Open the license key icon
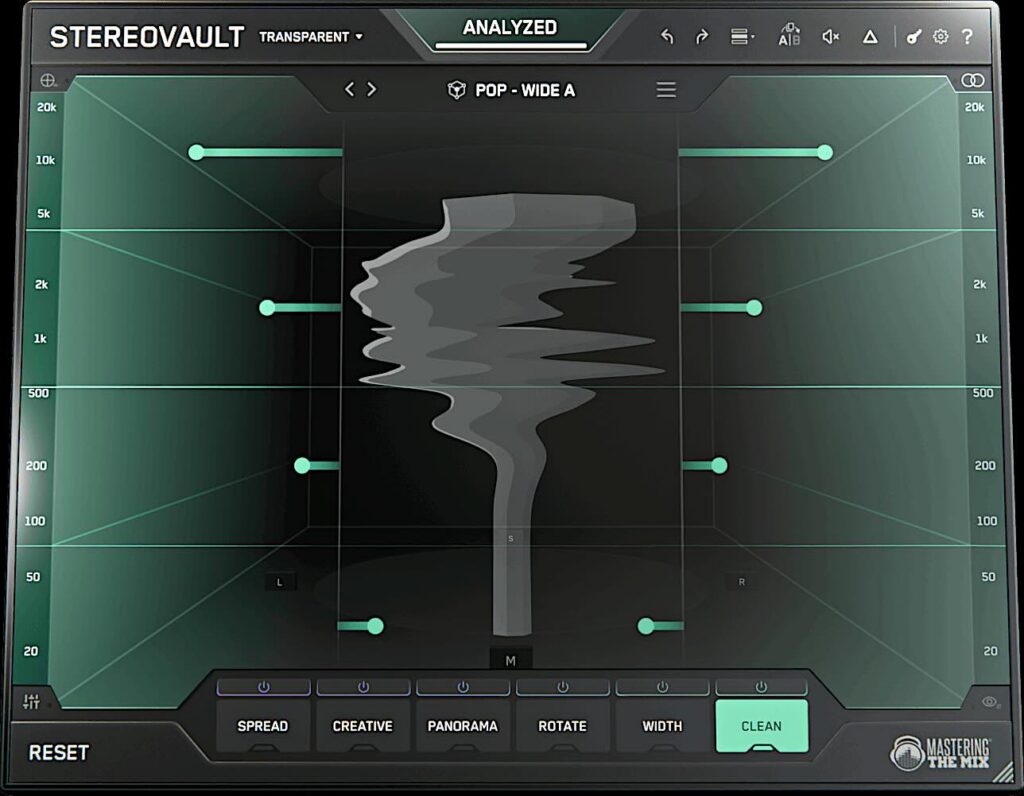The width and height of the screenshot is (1024, 796). pyautogui.click(x=914, y=37)
